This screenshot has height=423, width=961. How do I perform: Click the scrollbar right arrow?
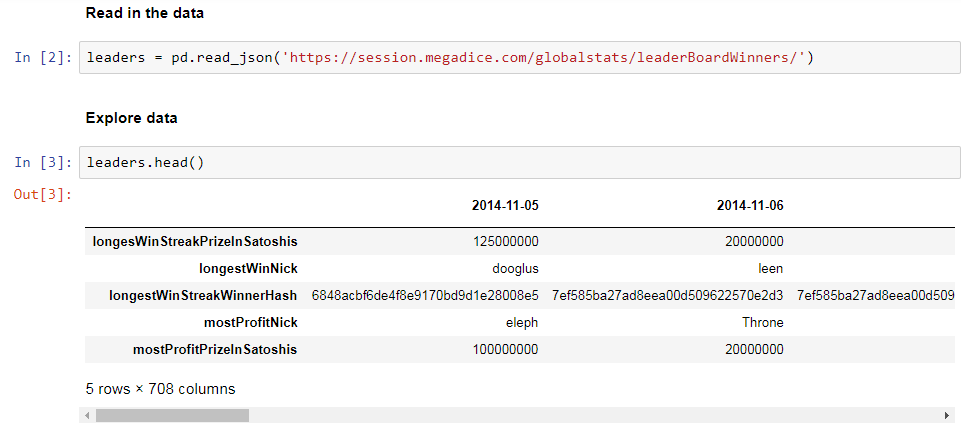(948, 415)
